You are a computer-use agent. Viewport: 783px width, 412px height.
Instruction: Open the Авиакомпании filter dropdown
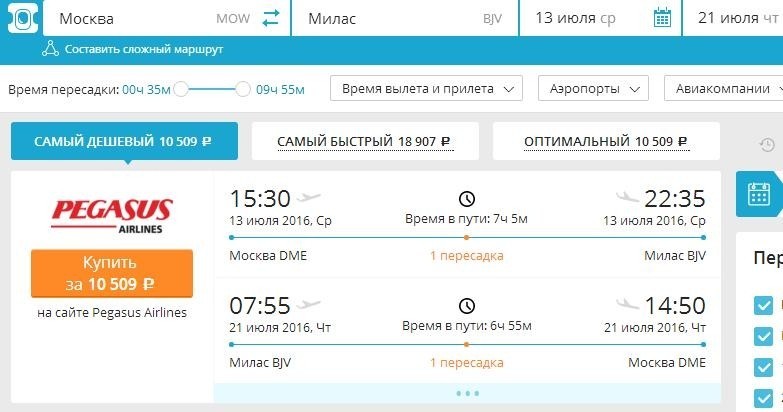724,88
